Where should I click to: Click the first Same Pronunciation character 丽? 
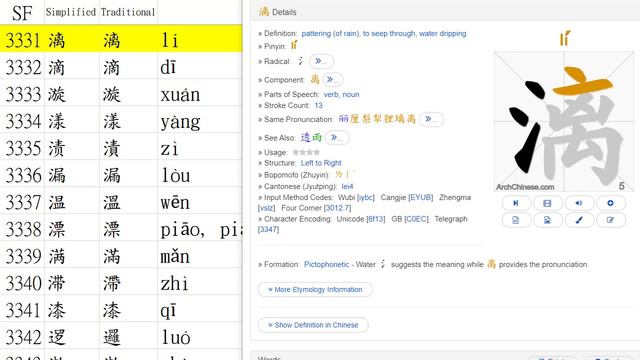coord(344,119)
